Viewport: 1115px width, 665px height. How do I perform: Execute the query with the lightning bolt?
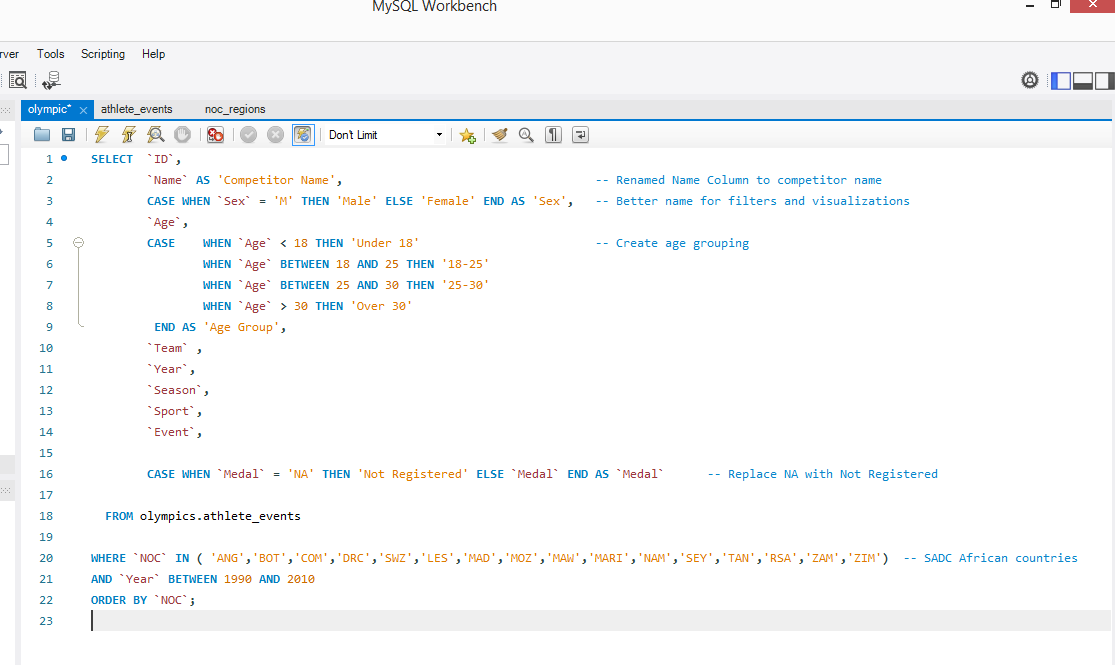[x=102, y=135]
